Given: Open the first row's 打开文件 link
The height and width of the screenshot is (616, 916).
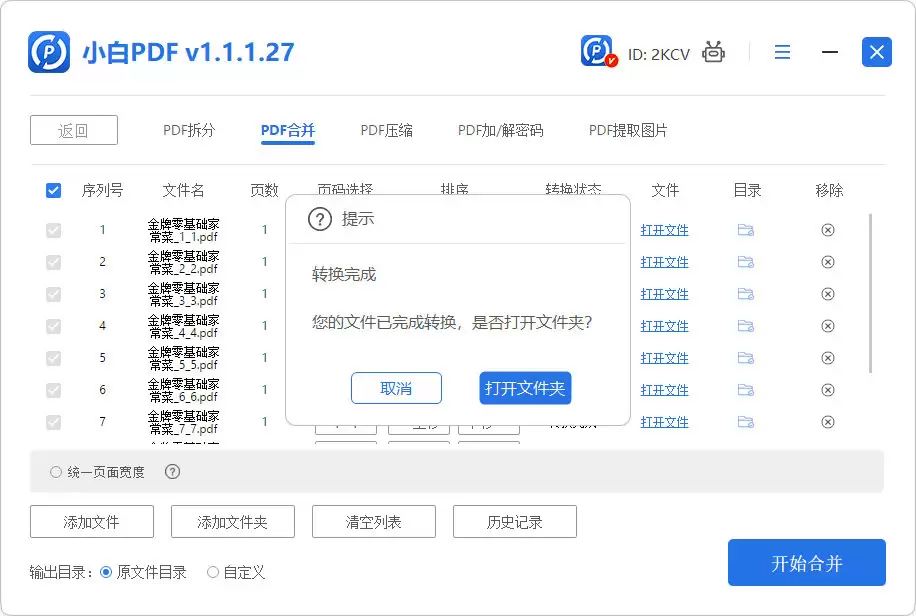Looking at the screenshot, I should click(666, 230).
